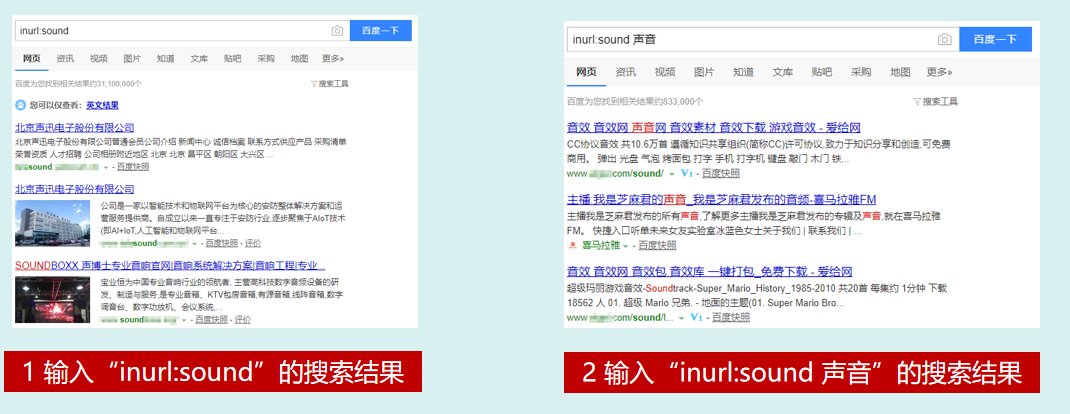
Task: Open the 资讯 tab in the right window
Action: click(626, 72)
